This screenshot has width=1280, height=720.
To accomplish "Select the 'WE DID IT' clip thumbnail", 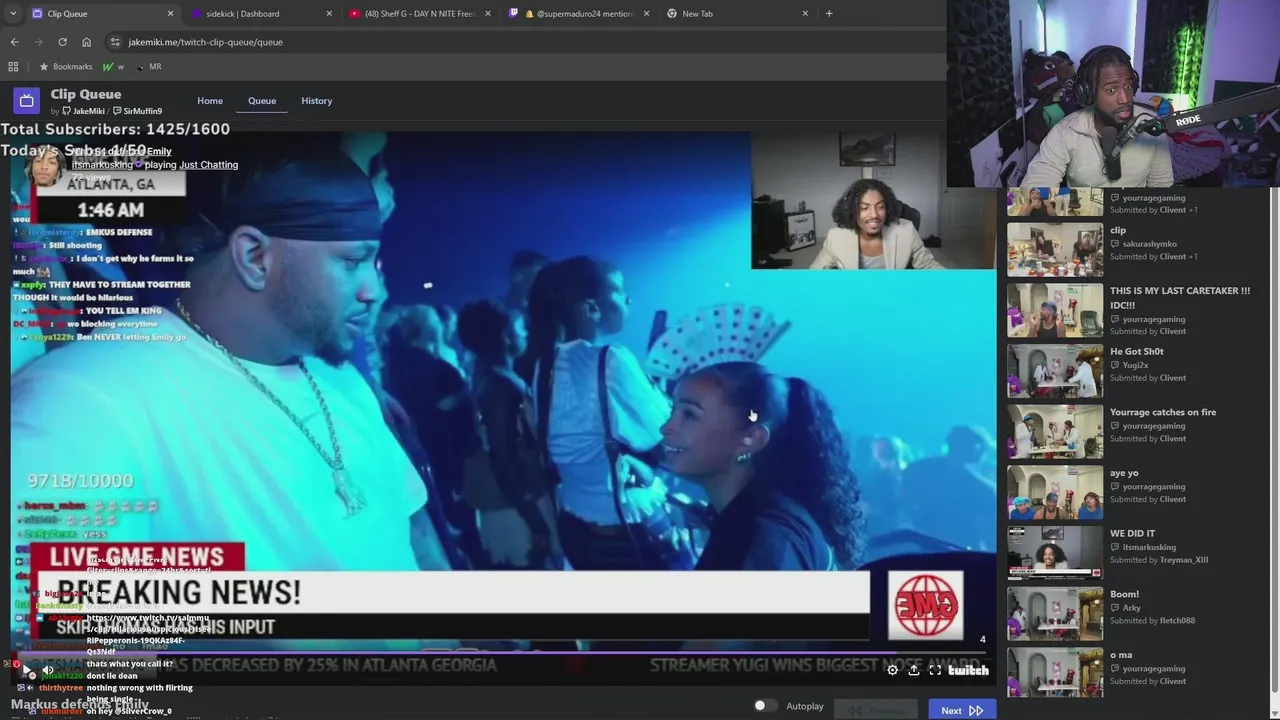I will (1055, 552).
